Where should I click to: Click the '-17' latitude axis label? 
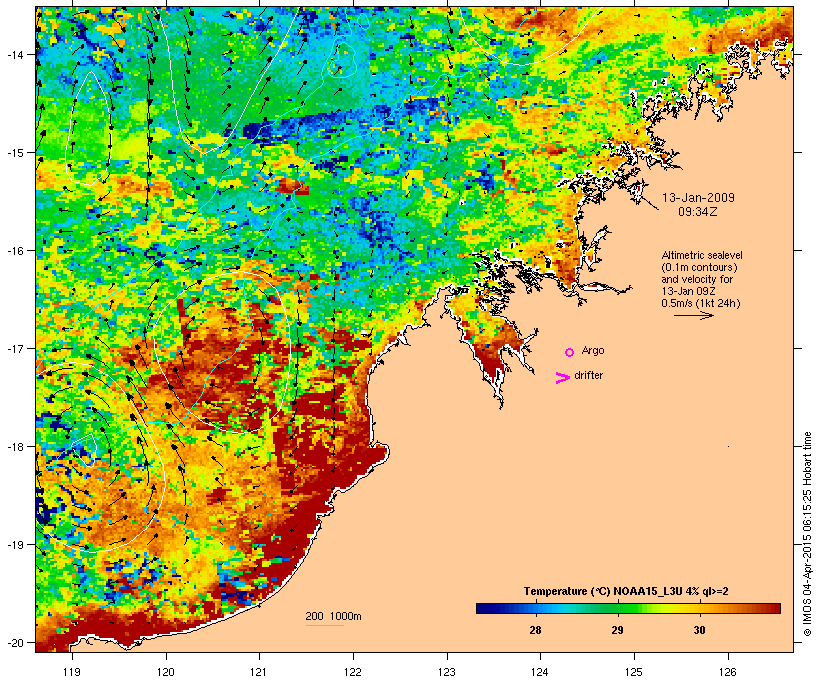15,348
